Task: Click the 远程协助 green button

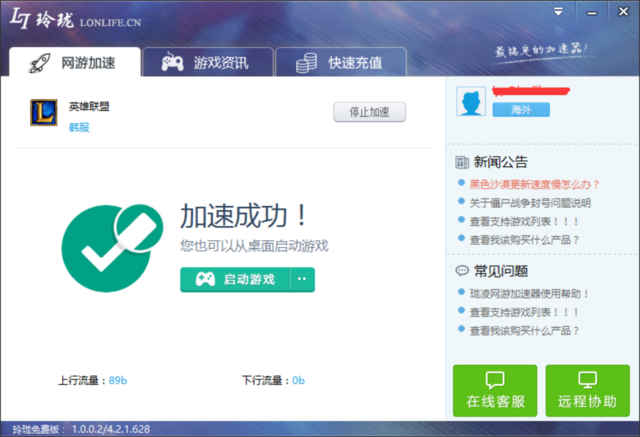Action: click(x=587, y=390)
